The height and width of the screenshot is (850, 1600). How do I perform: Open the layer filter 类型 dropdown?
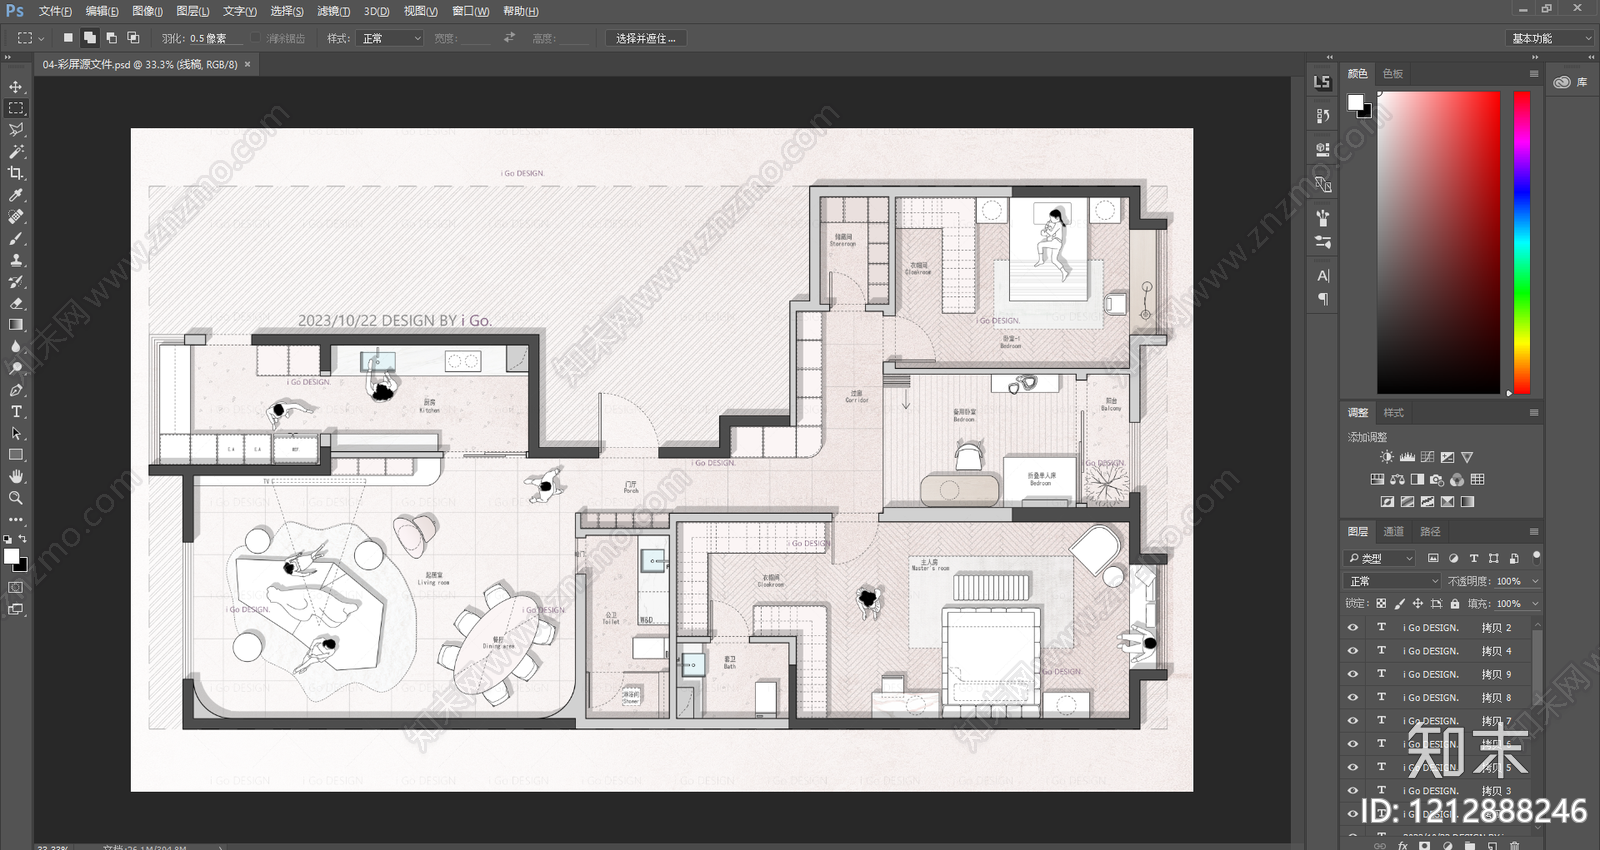click(x=1380, y=558)
